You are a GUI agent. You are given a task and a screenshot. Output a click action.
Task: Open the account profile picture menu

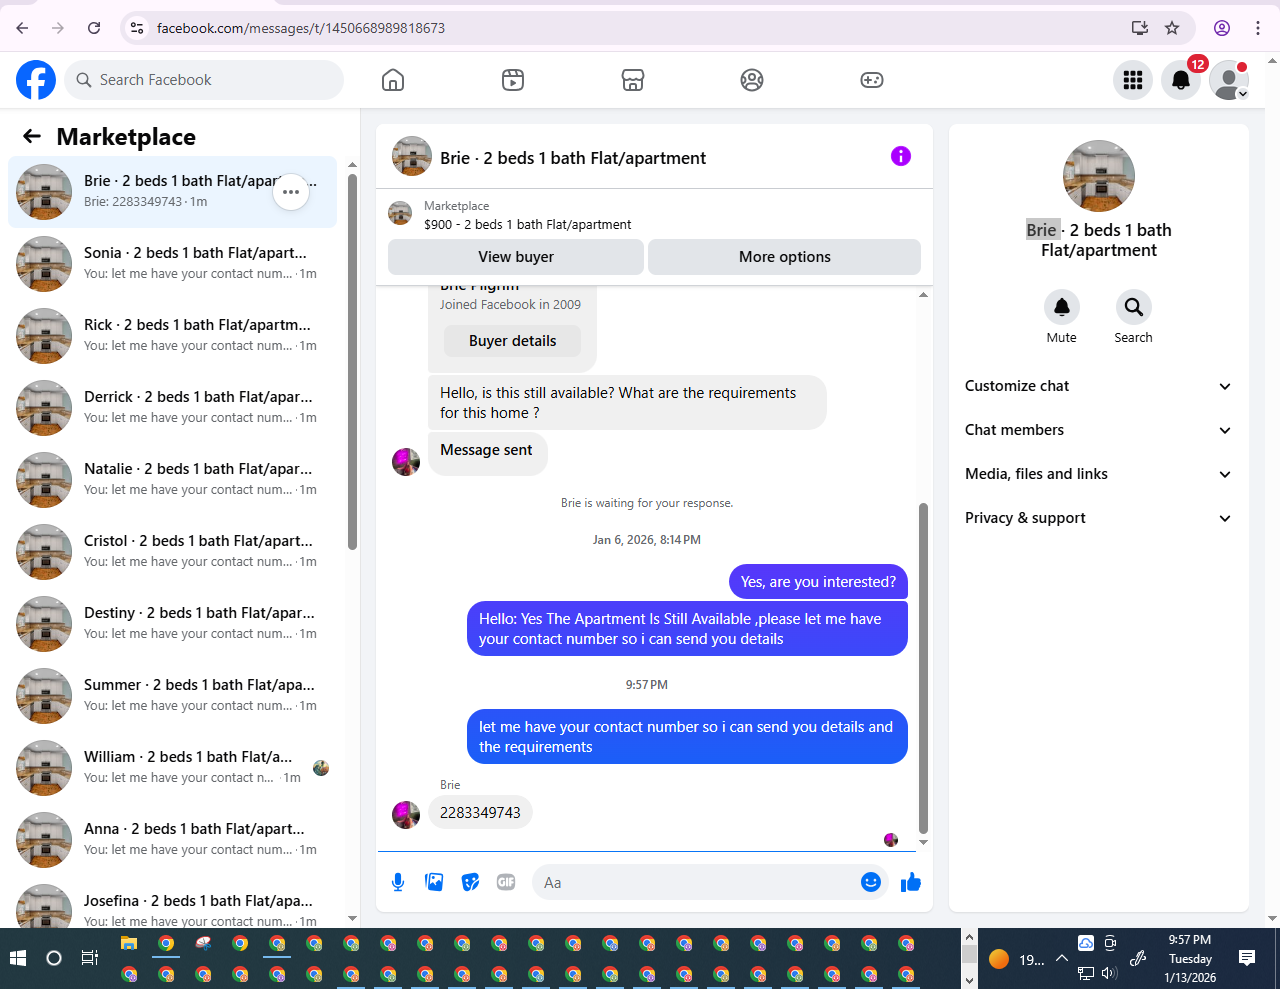point(1229,80)
